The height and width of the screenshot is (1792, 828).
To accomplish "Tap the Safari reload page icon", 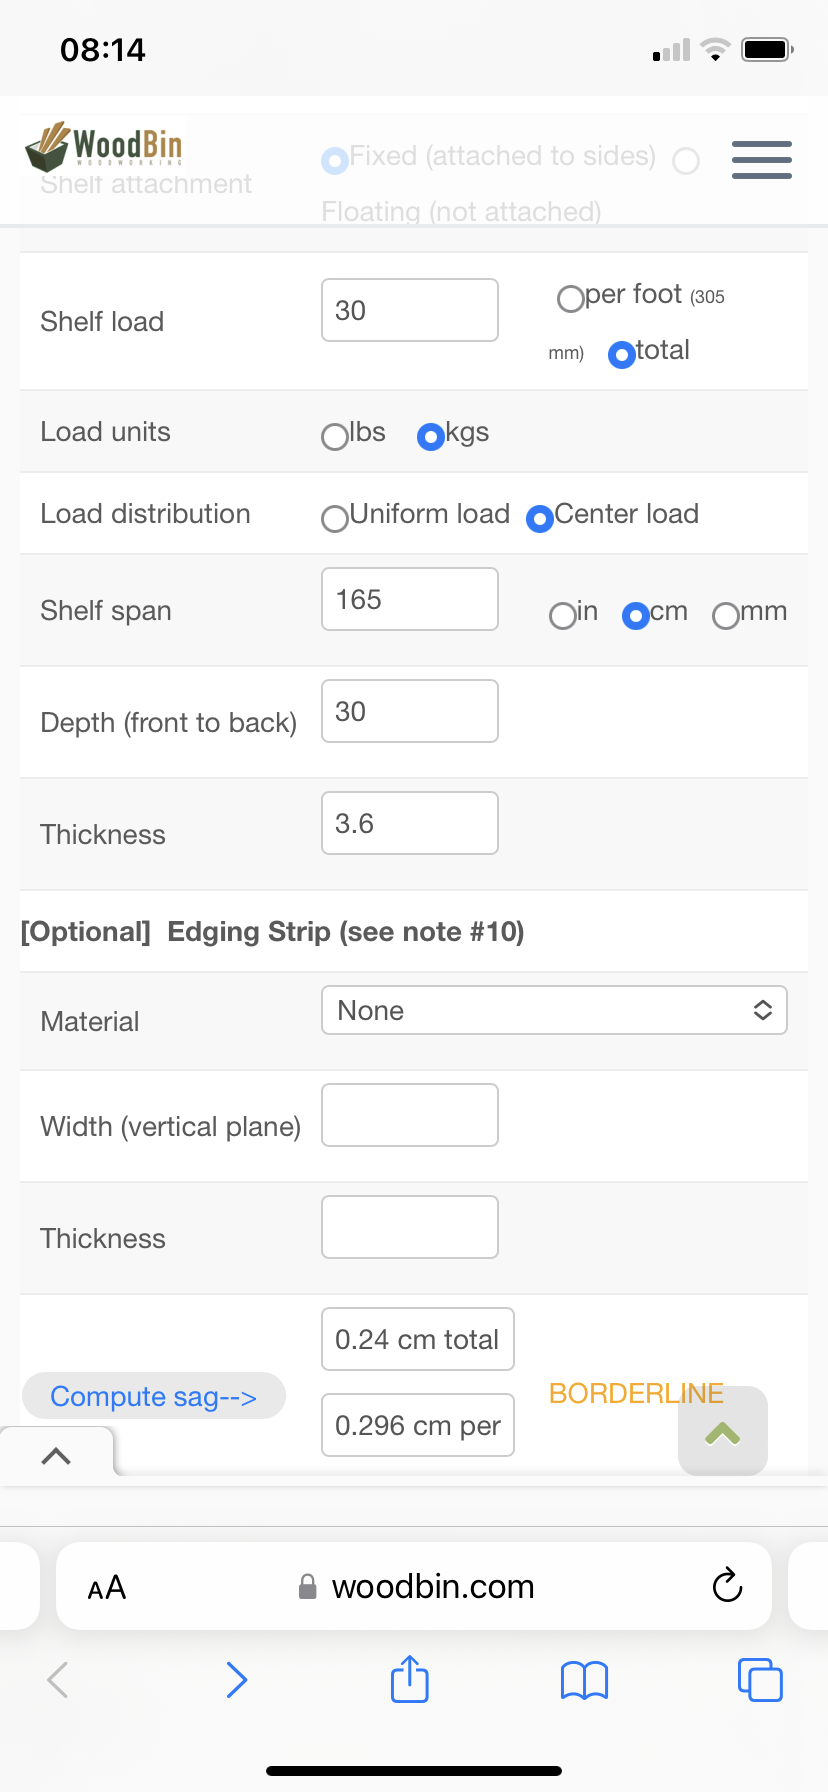I will pos(727,1585).
